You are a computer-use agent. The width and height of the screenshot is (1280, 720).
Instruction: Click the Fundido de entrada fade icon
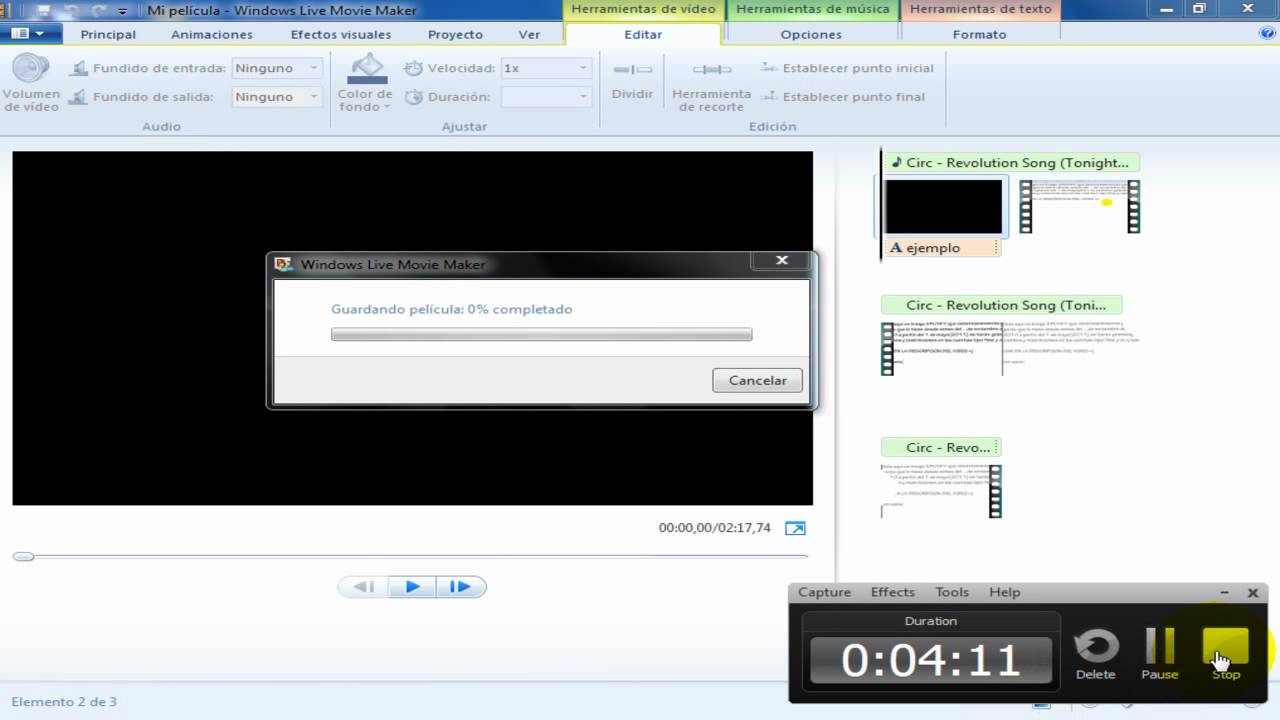coord(79,68)
